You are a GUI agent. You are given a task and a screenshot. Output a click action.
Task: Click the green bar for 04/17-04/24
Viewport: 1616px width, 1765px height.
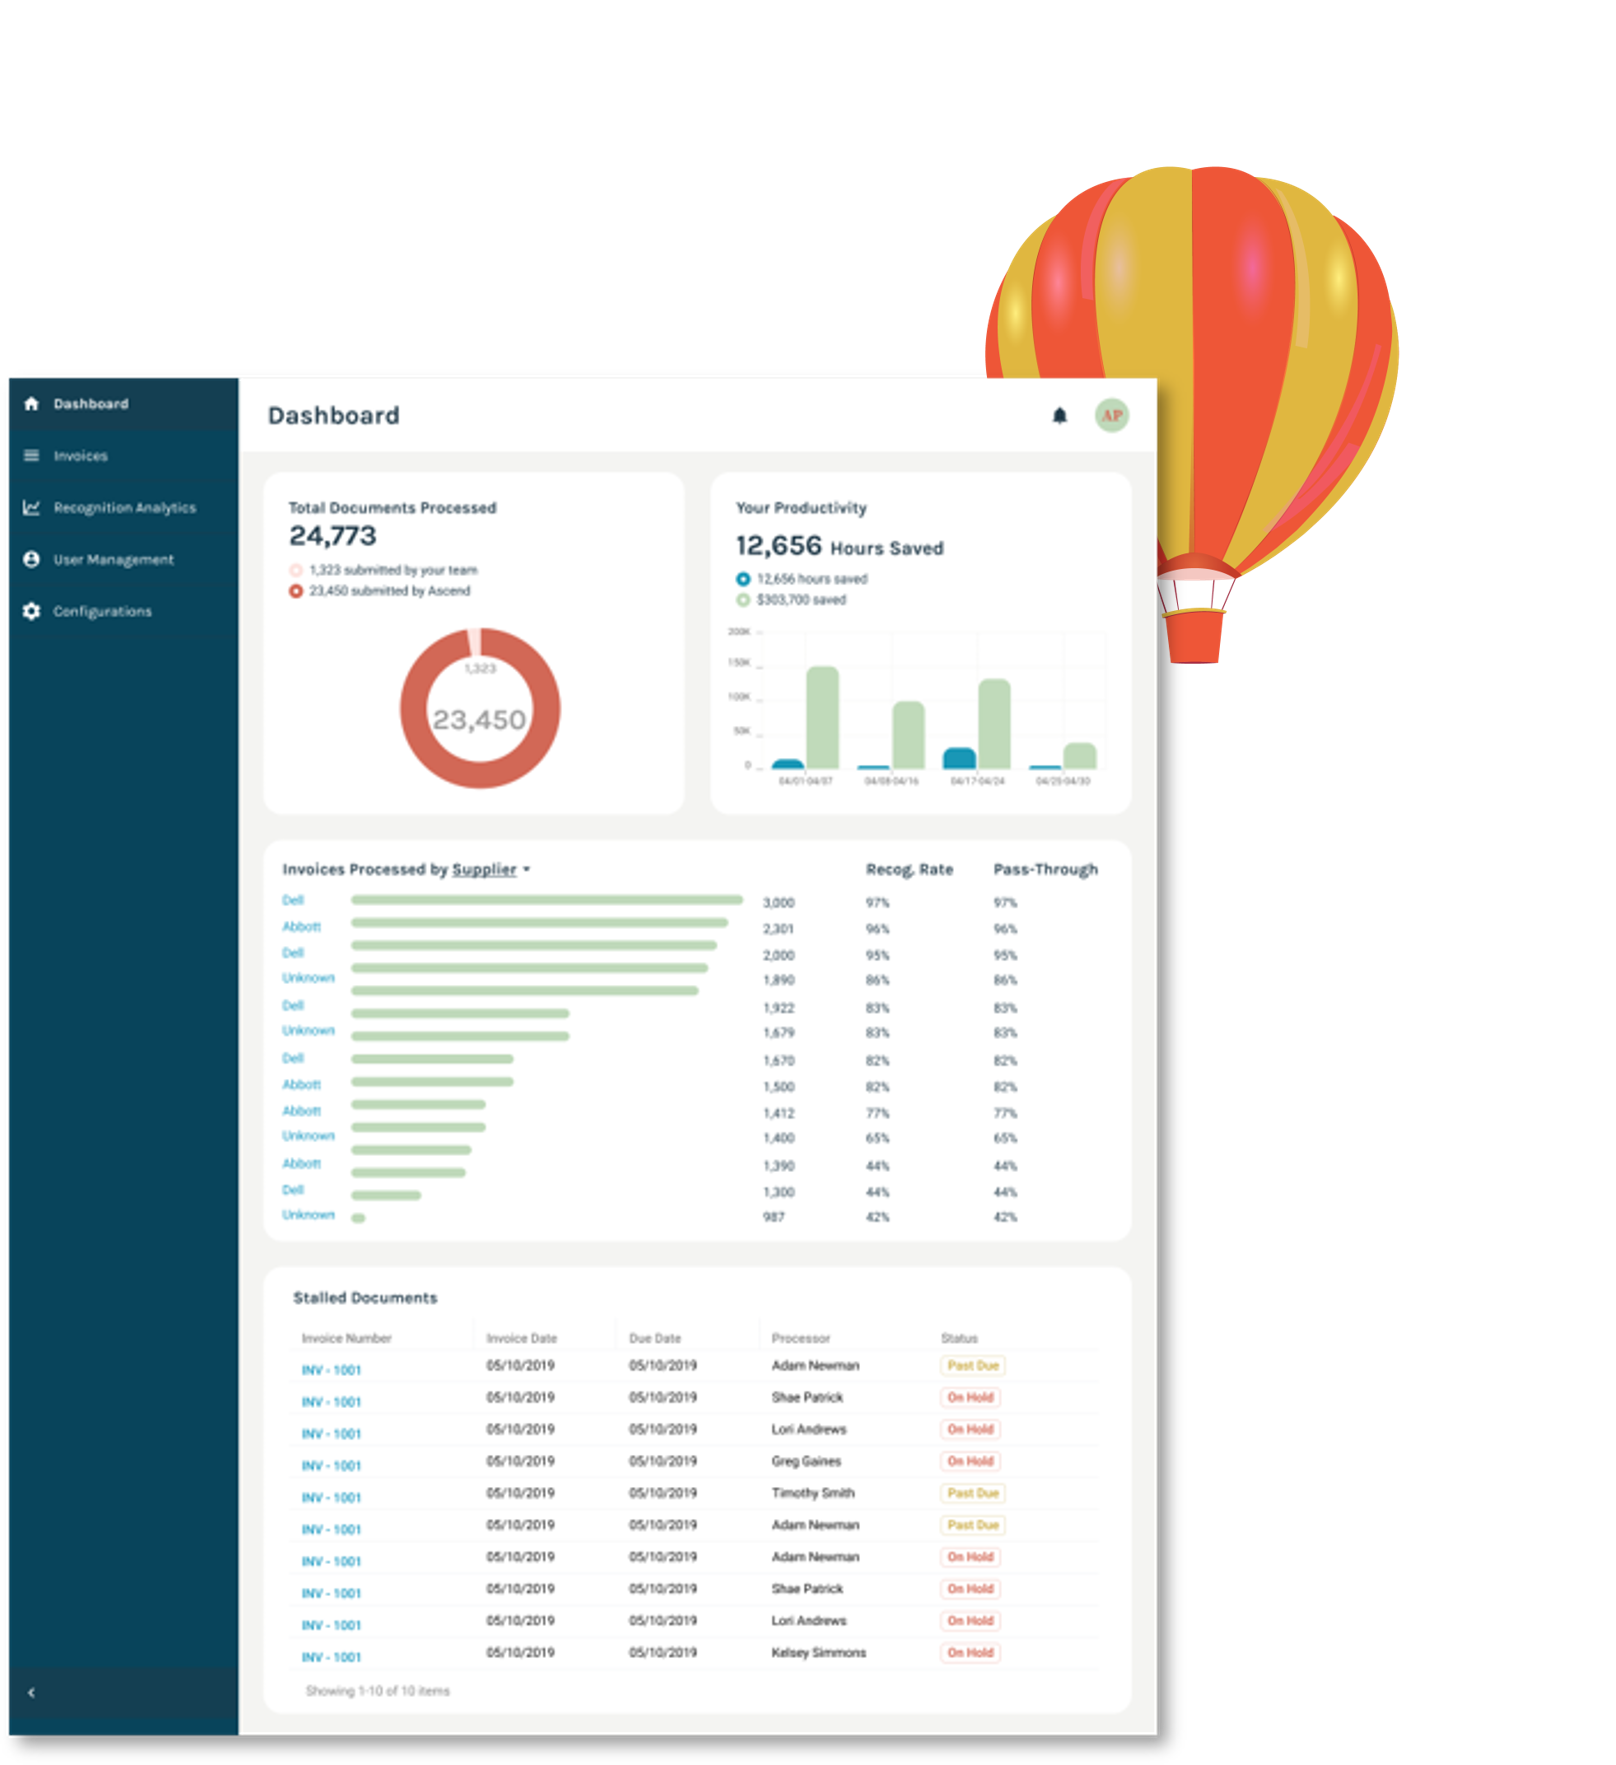(x=994, y=724)
